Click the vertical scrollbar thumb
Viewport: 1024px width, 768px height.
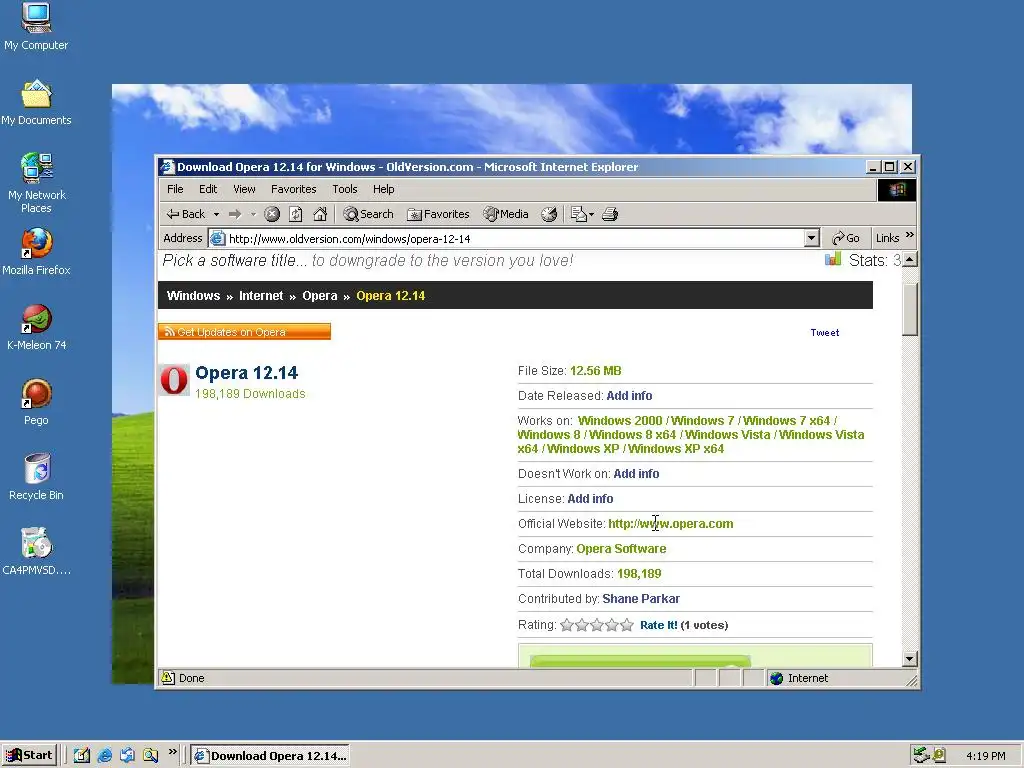tap(910, 310)
